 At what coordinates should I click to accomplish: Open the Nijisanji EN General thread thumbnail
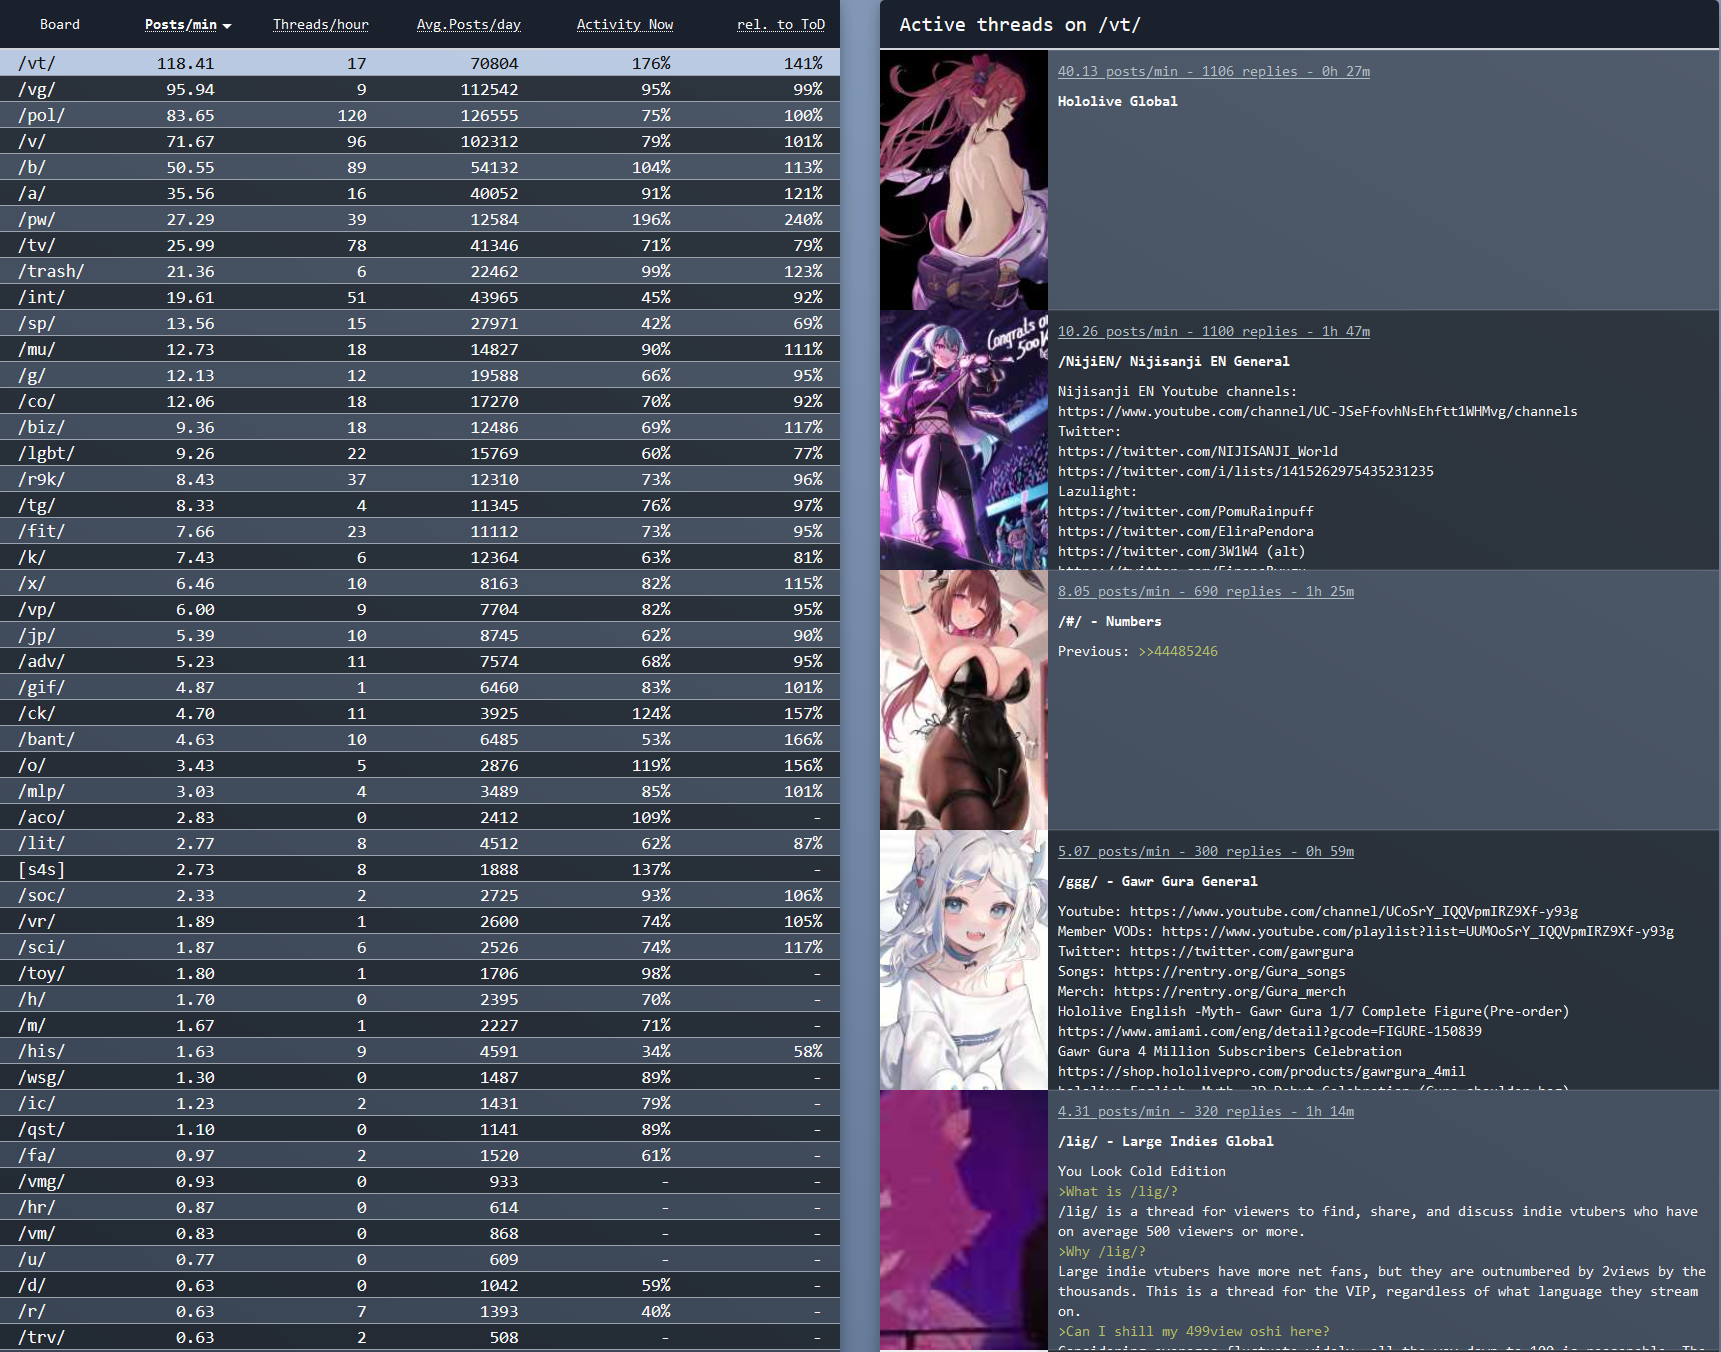pos(964,440)
